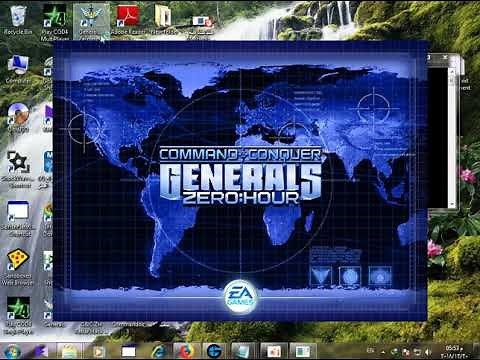Open the Windows Start orb
The image size is (480, 360).
click(x=12, y=351)
